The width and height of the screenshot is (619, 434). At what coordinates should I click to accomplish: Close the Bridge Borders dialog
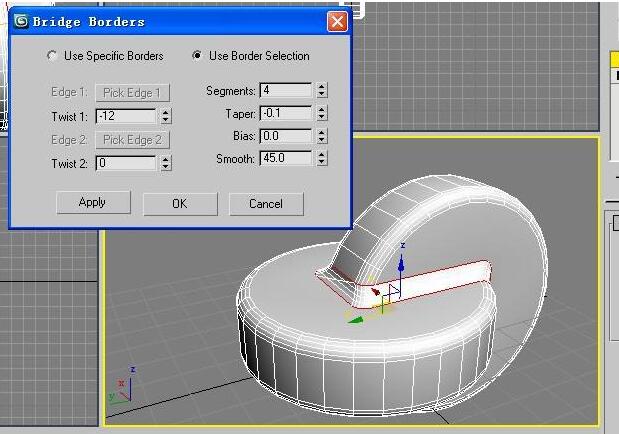(x=337, y=21)
